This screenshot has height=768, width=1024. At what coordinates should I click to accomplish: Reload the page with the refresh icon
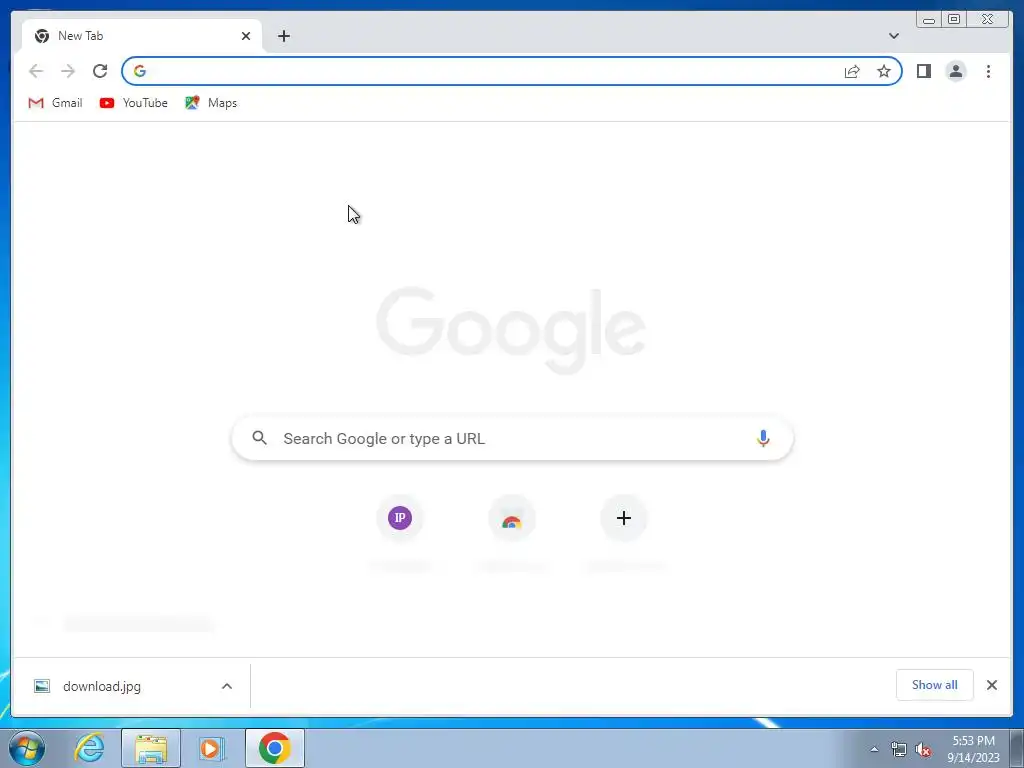[100, 71]
